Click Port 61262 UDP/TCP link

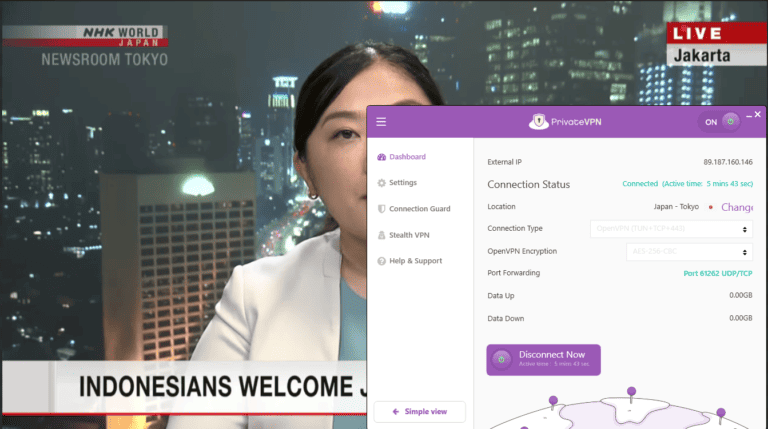click(718, 273)
